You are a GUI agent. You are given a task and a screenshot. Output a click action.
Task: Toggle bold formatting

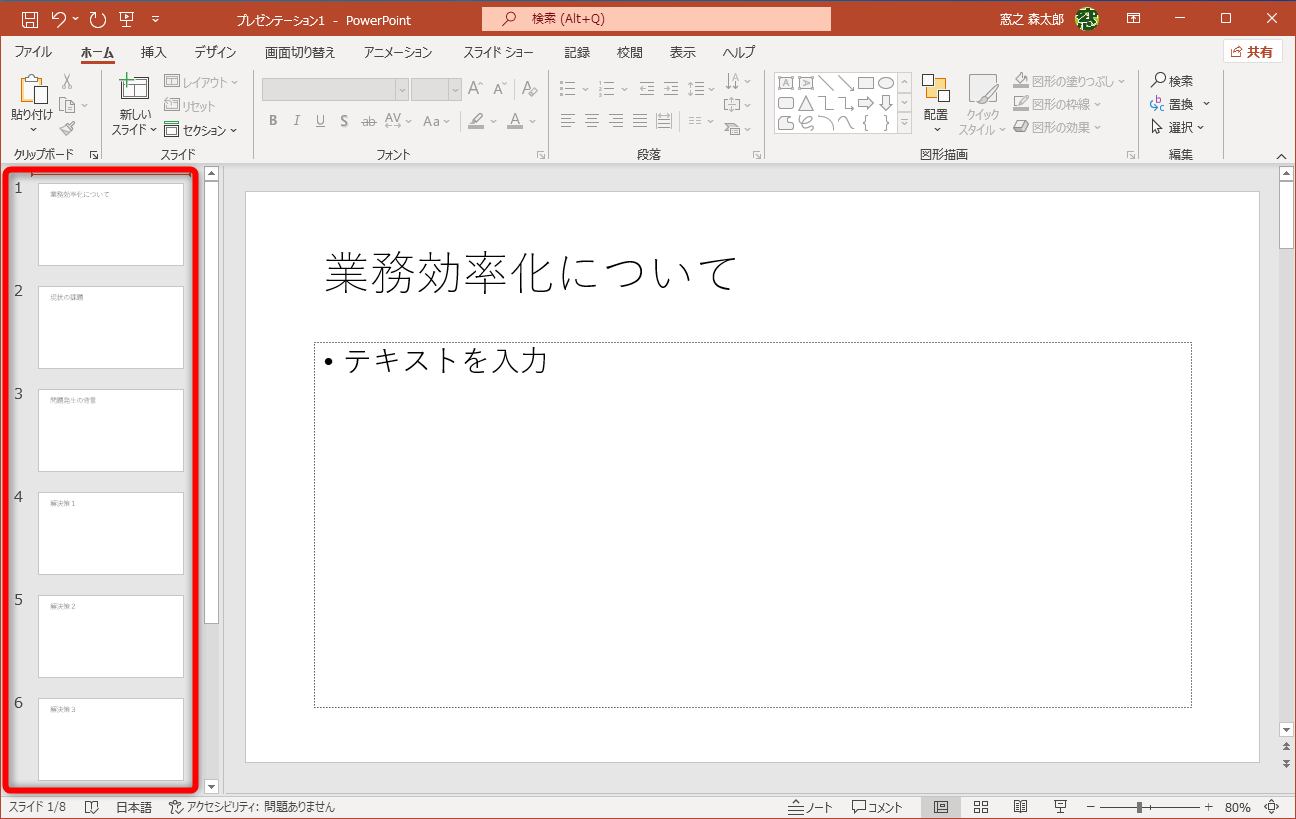pos(272,120)
